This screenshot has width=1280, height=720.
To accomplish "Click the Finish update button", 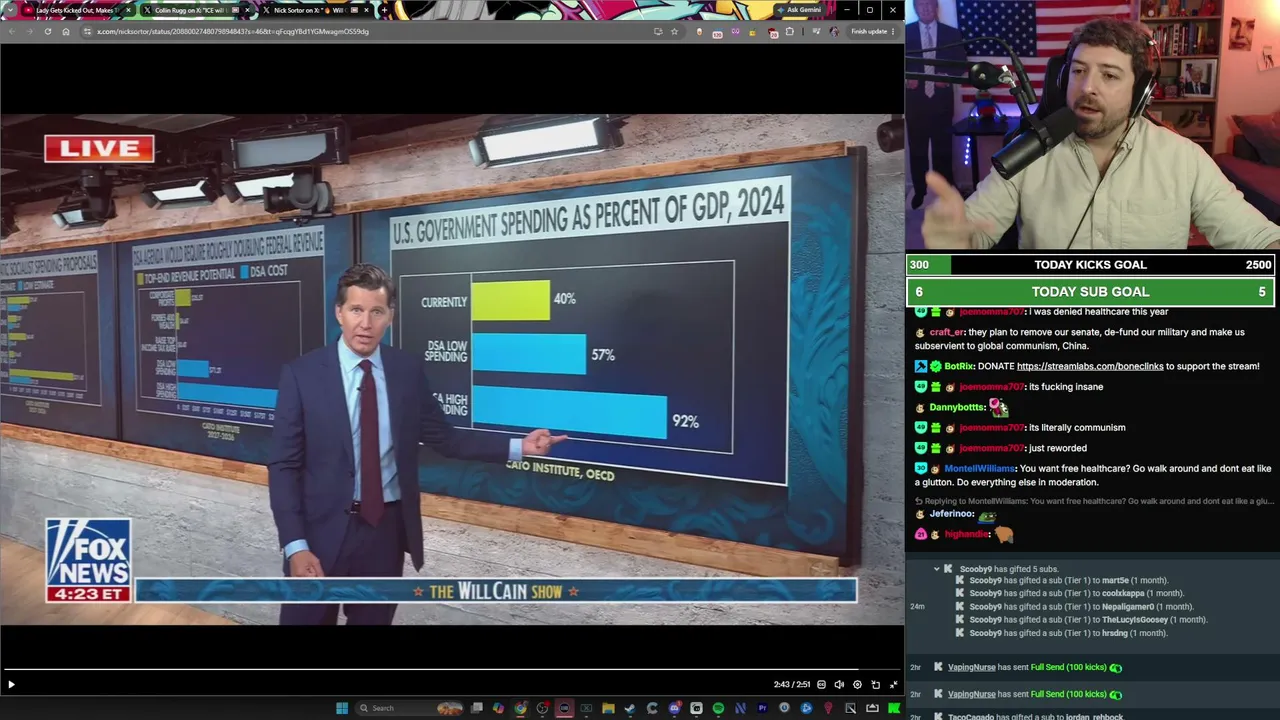I will 869,31.
